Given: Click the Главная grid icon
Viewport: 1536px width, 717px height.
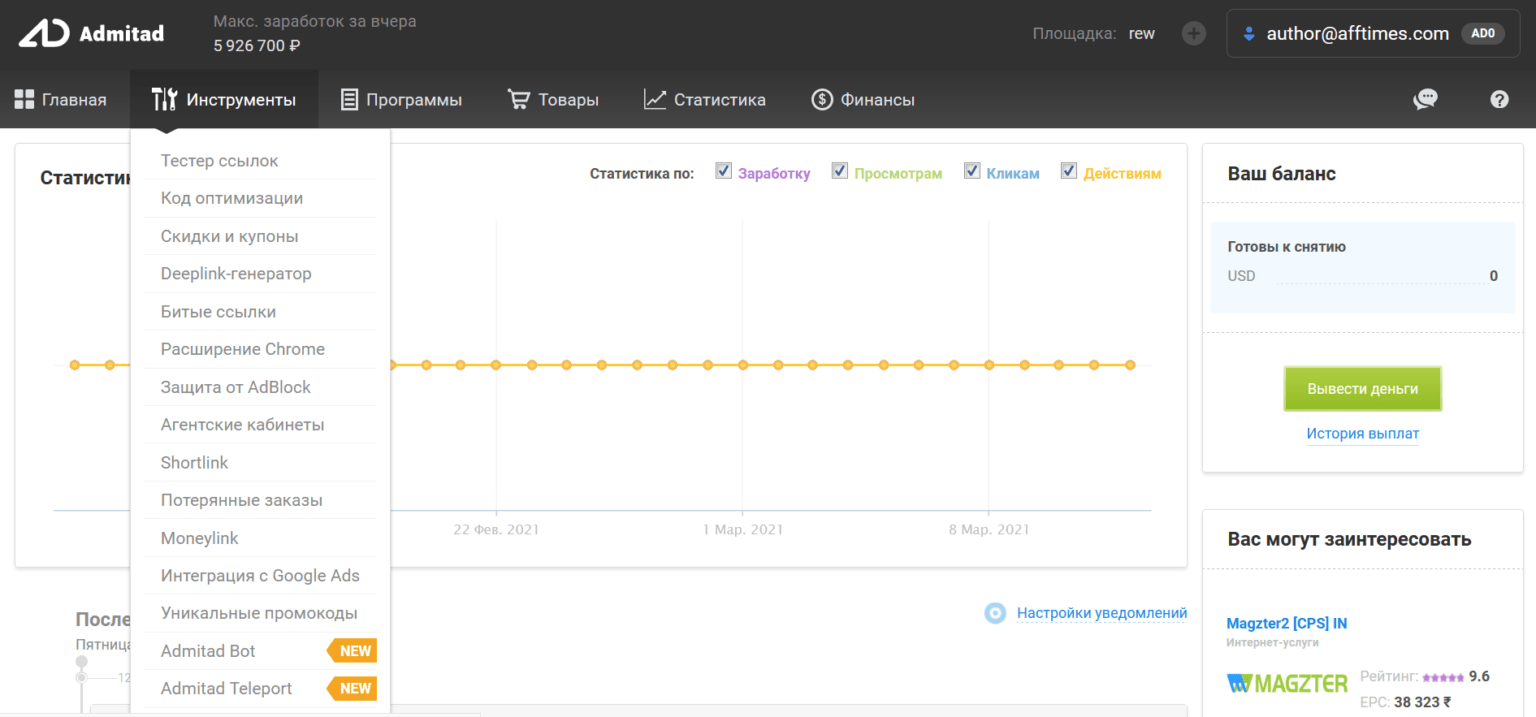Looking at the screenshot, I should (x=24, y=99).
